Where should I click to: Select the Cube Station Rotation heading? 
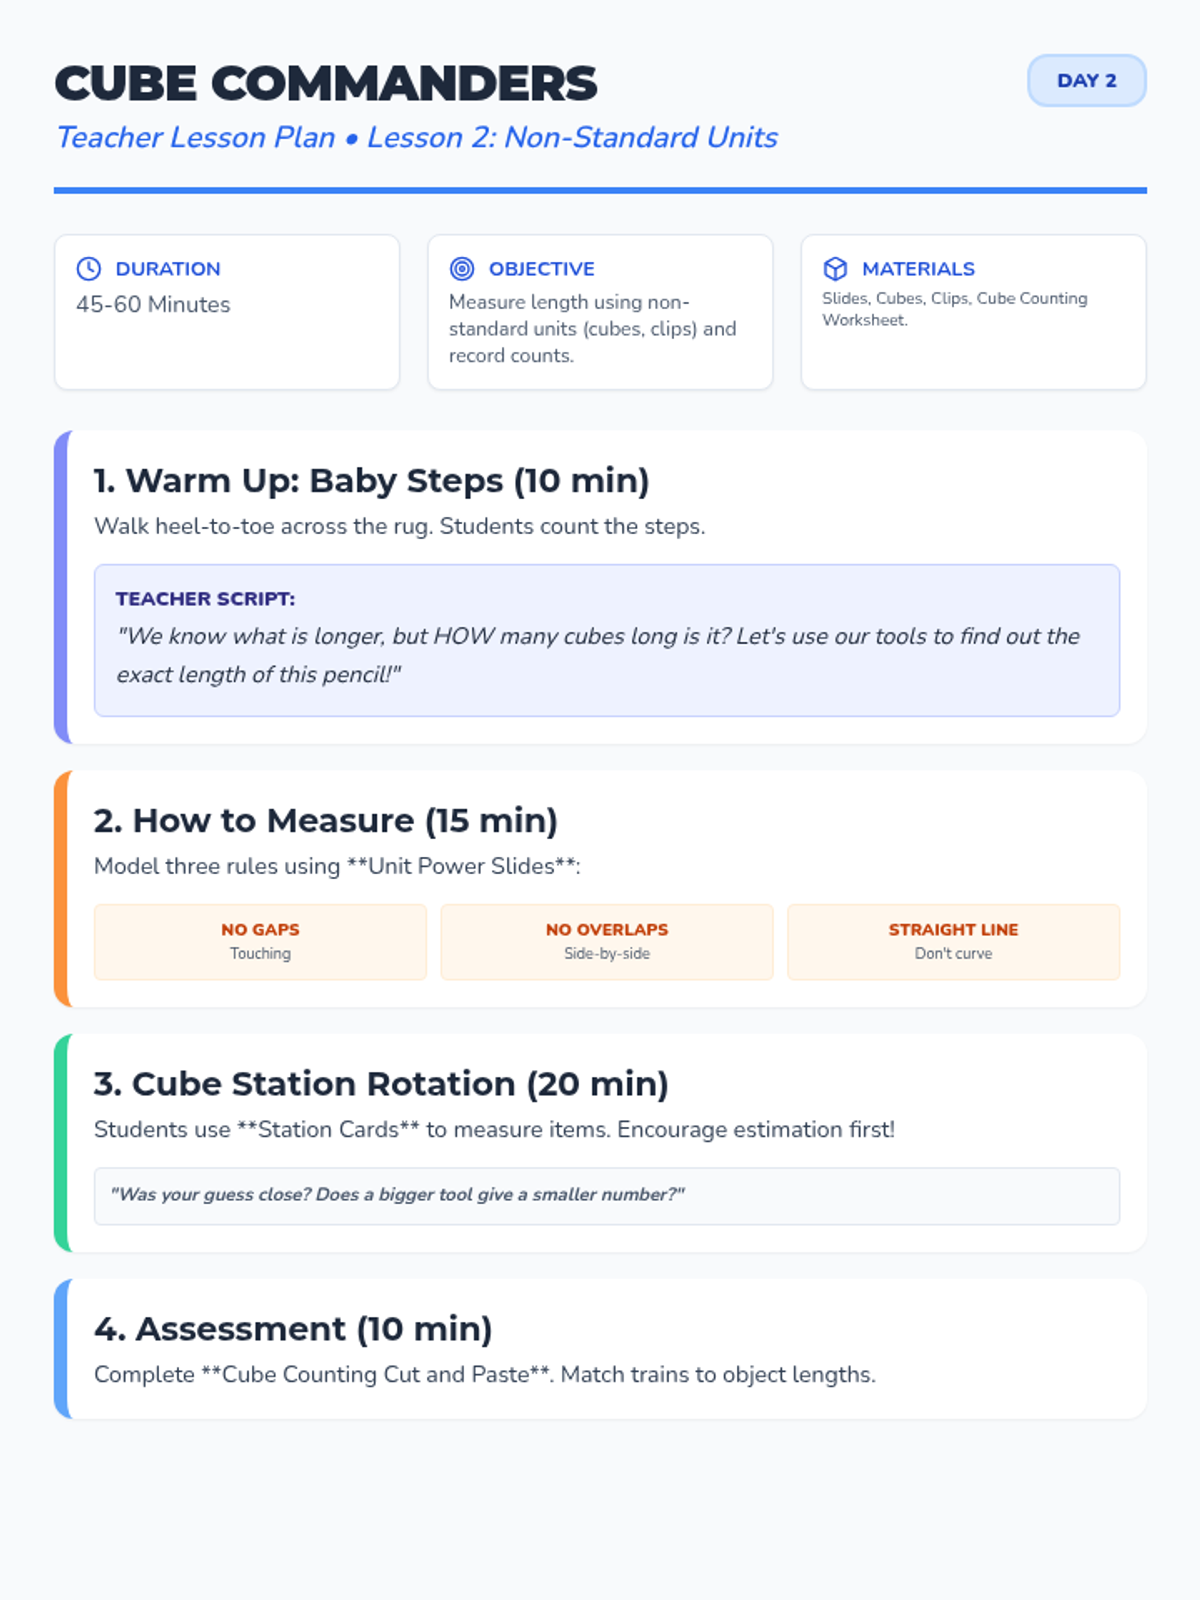click(x=381, y=1084)
